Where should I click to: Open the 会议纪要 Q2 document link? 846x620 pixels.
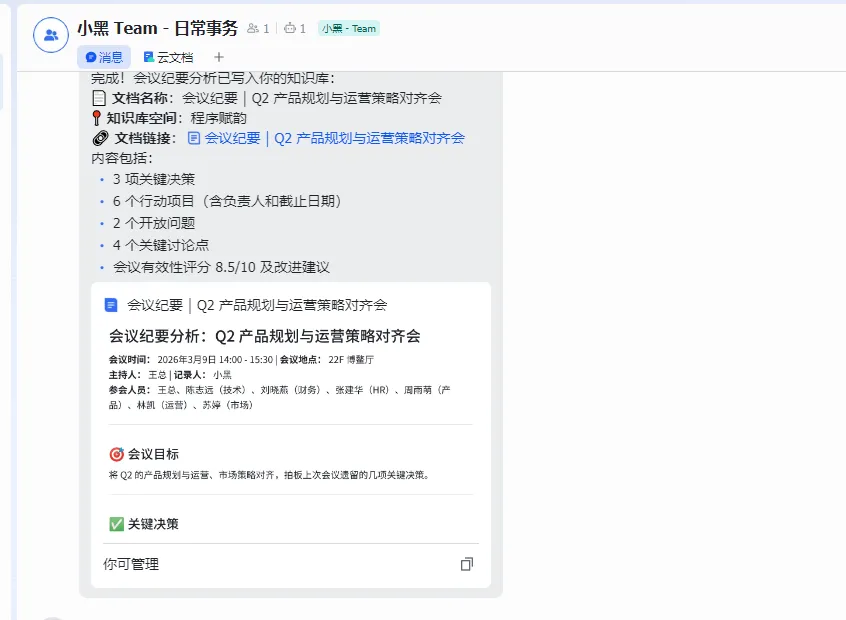[334, 138]
